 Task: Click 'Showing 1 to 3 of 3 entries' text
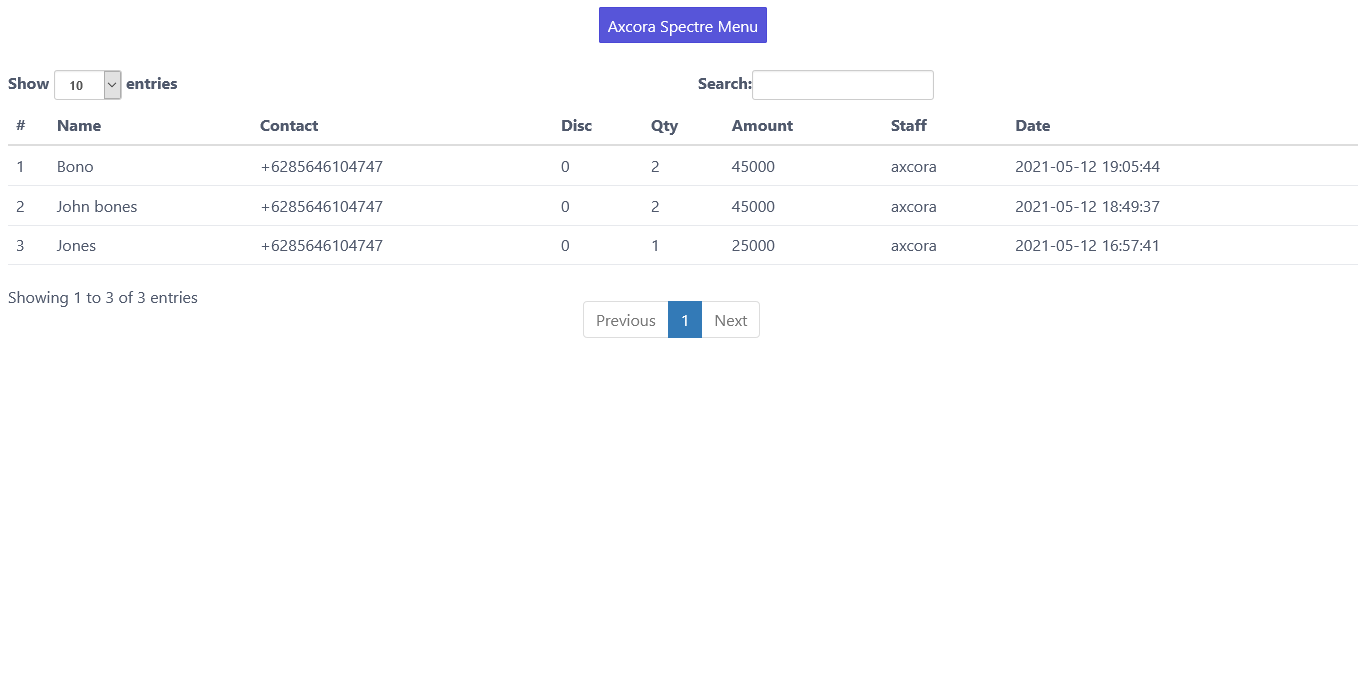pos(103,298)
